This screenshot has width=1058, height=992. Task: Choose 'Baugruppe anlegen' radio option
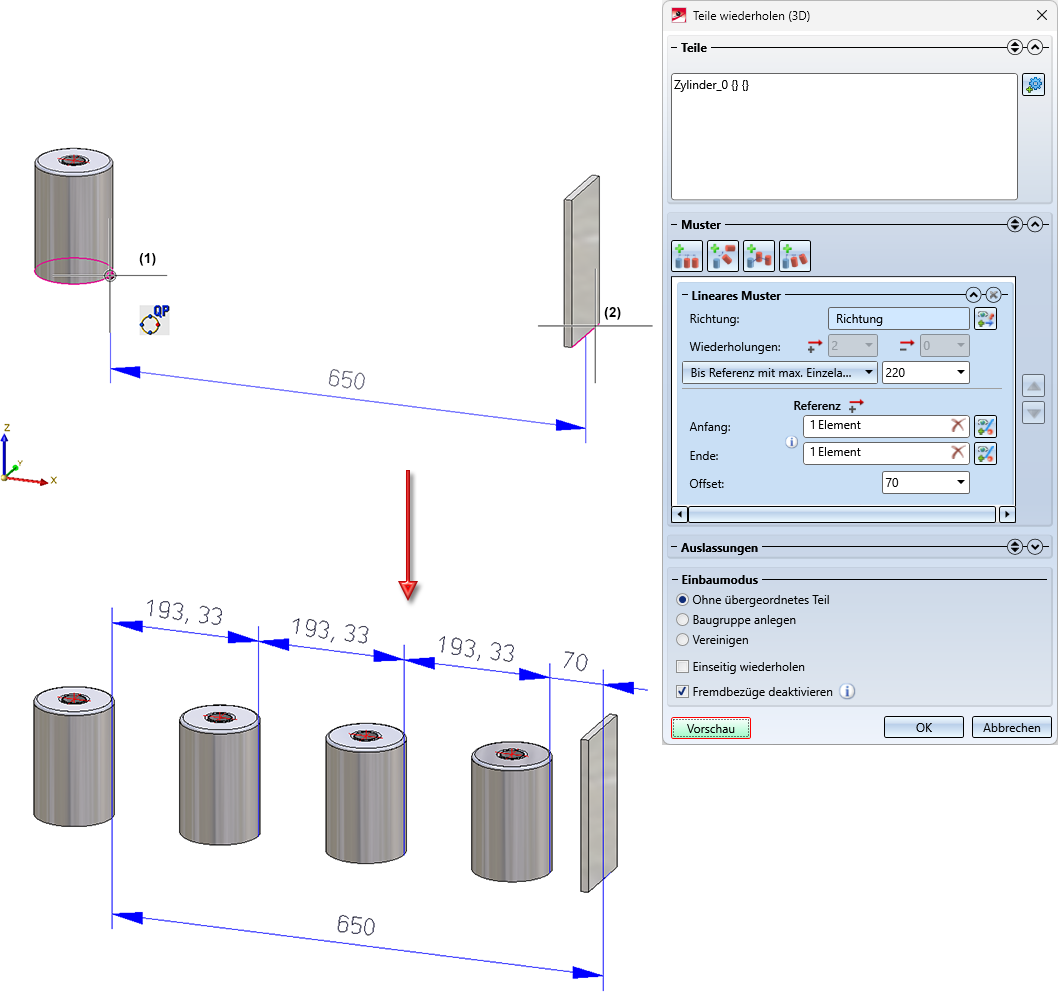[x=683, y=620]
